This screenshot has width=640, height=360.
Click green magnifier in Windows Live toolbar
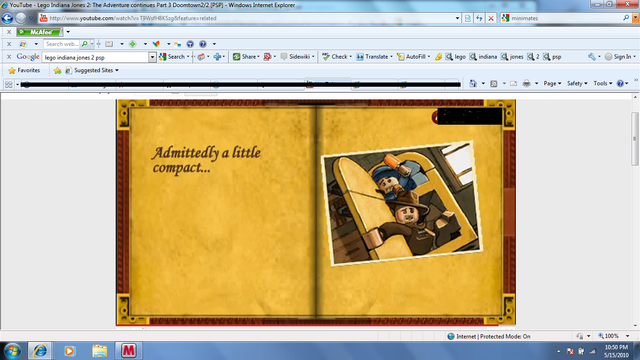point(84,44)
